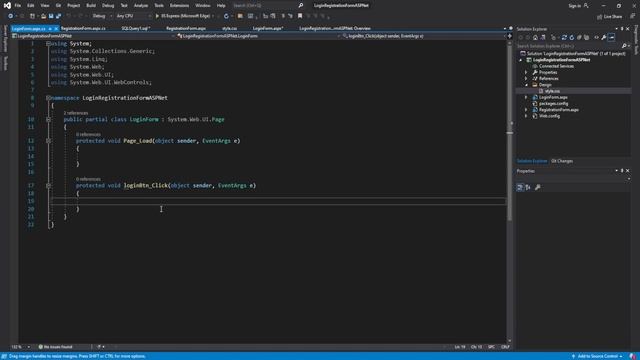
Task: Click the search magnifier icon in title bar
Action: [x=301, y=5]
